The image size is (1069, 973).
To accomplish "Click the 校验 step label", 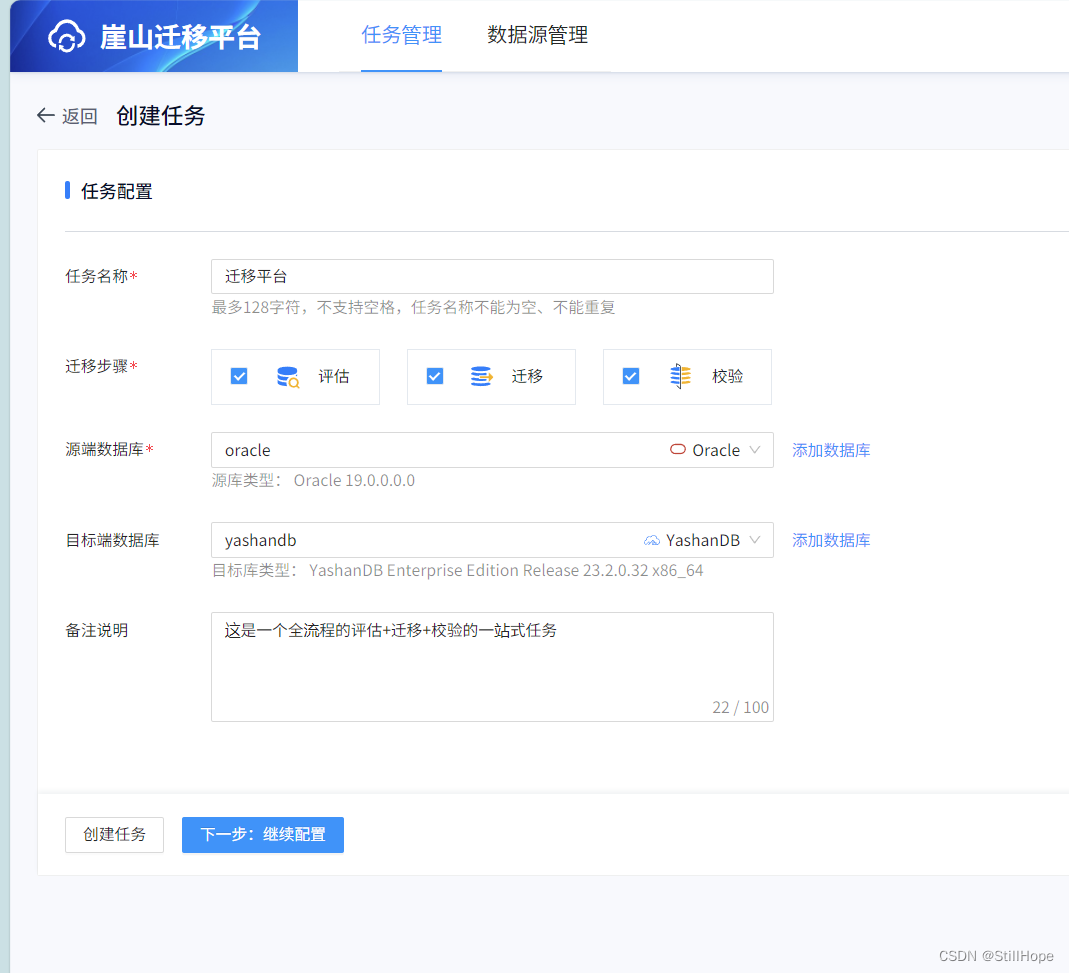I will coord(727,376).
